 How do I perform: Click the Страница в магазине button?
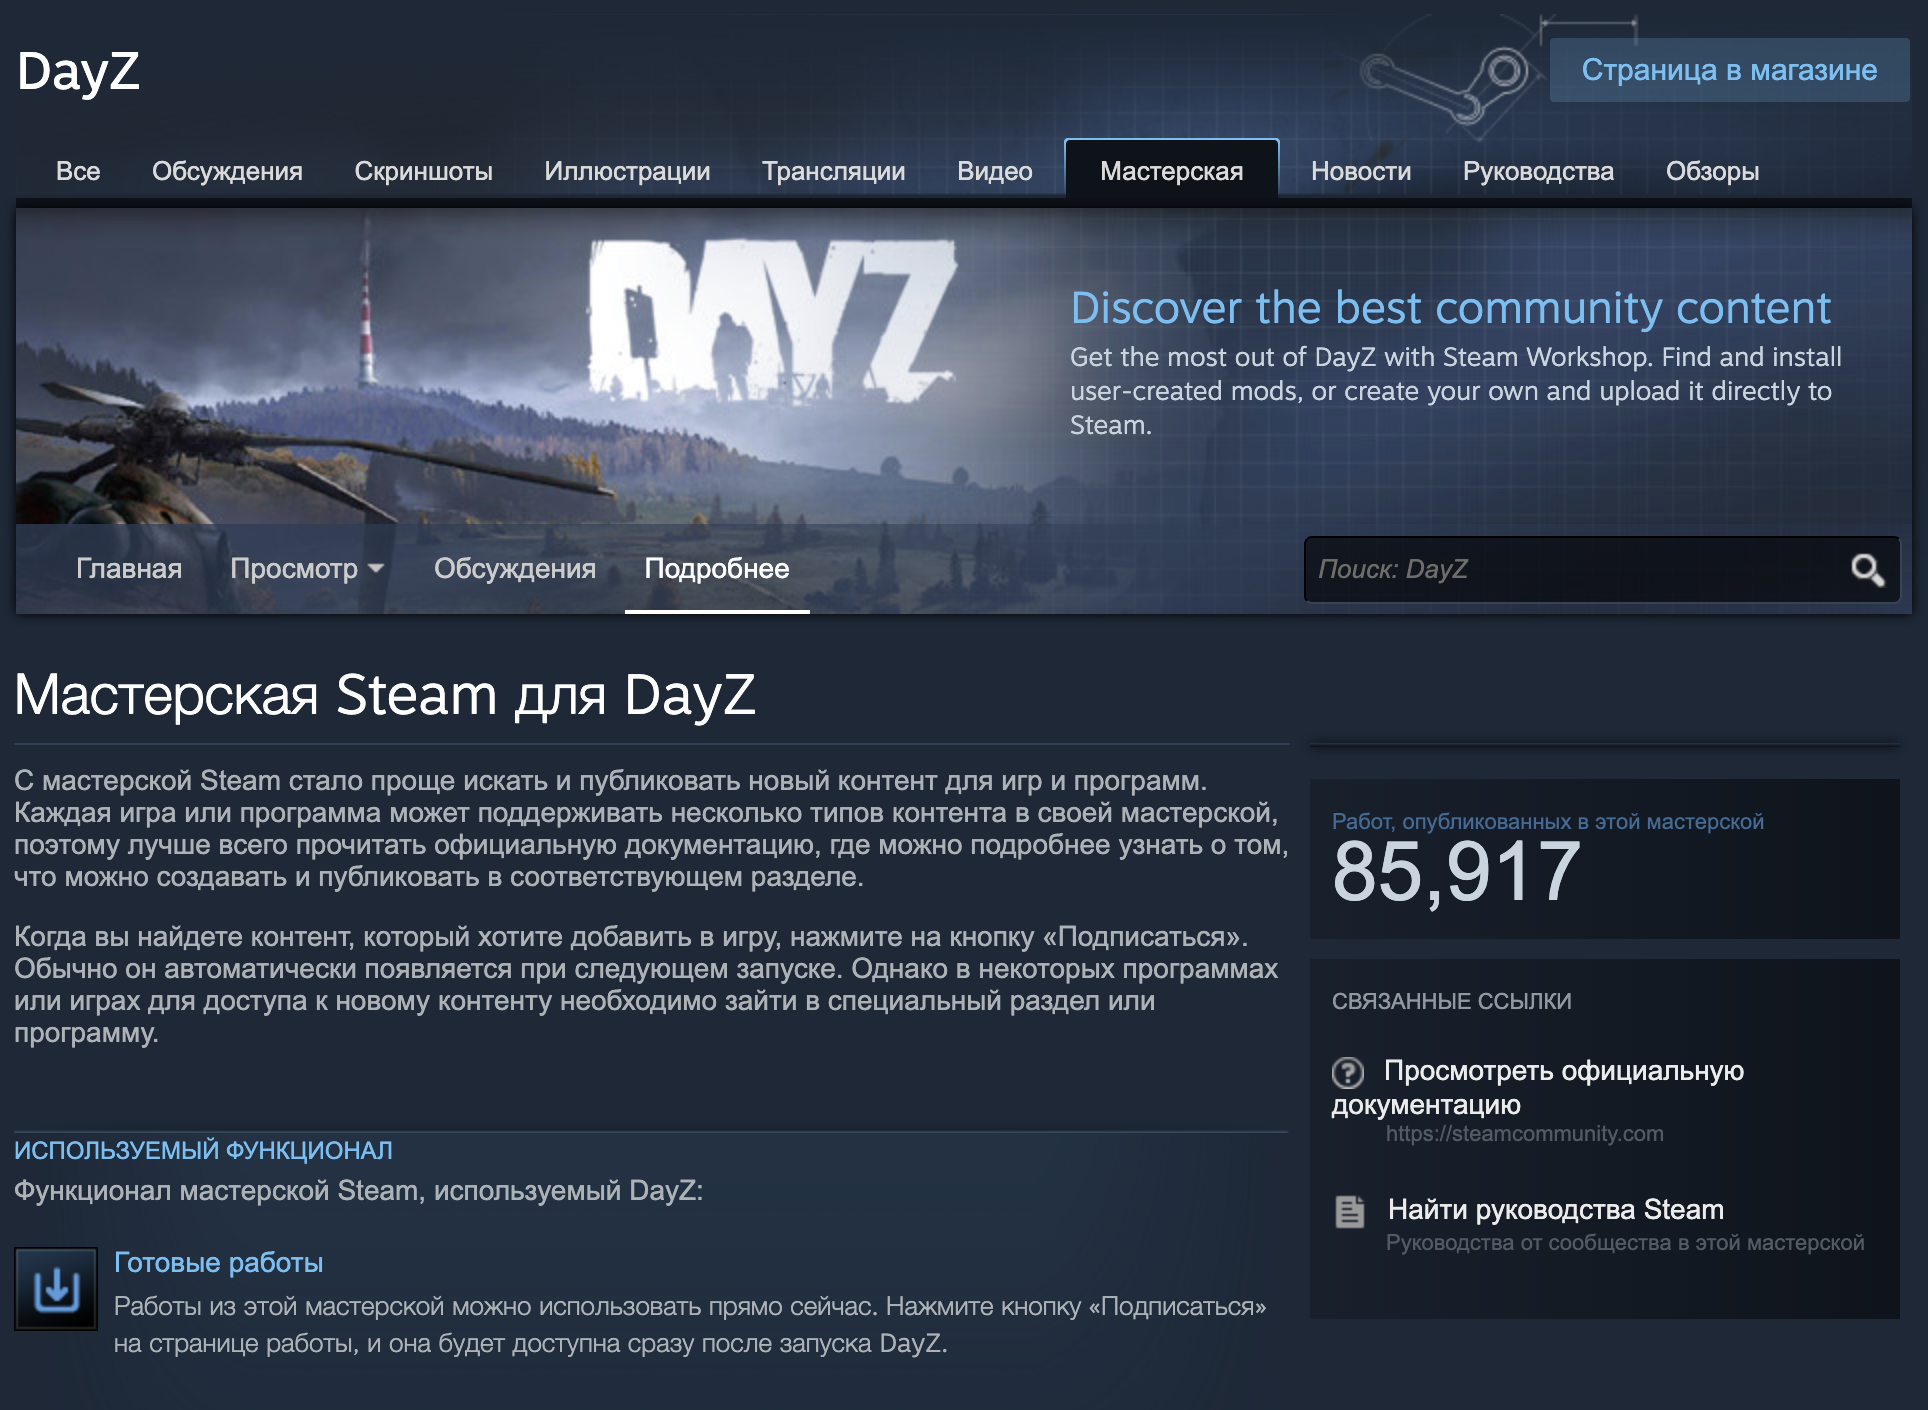pyautogui.click(x=1729, y=70)
